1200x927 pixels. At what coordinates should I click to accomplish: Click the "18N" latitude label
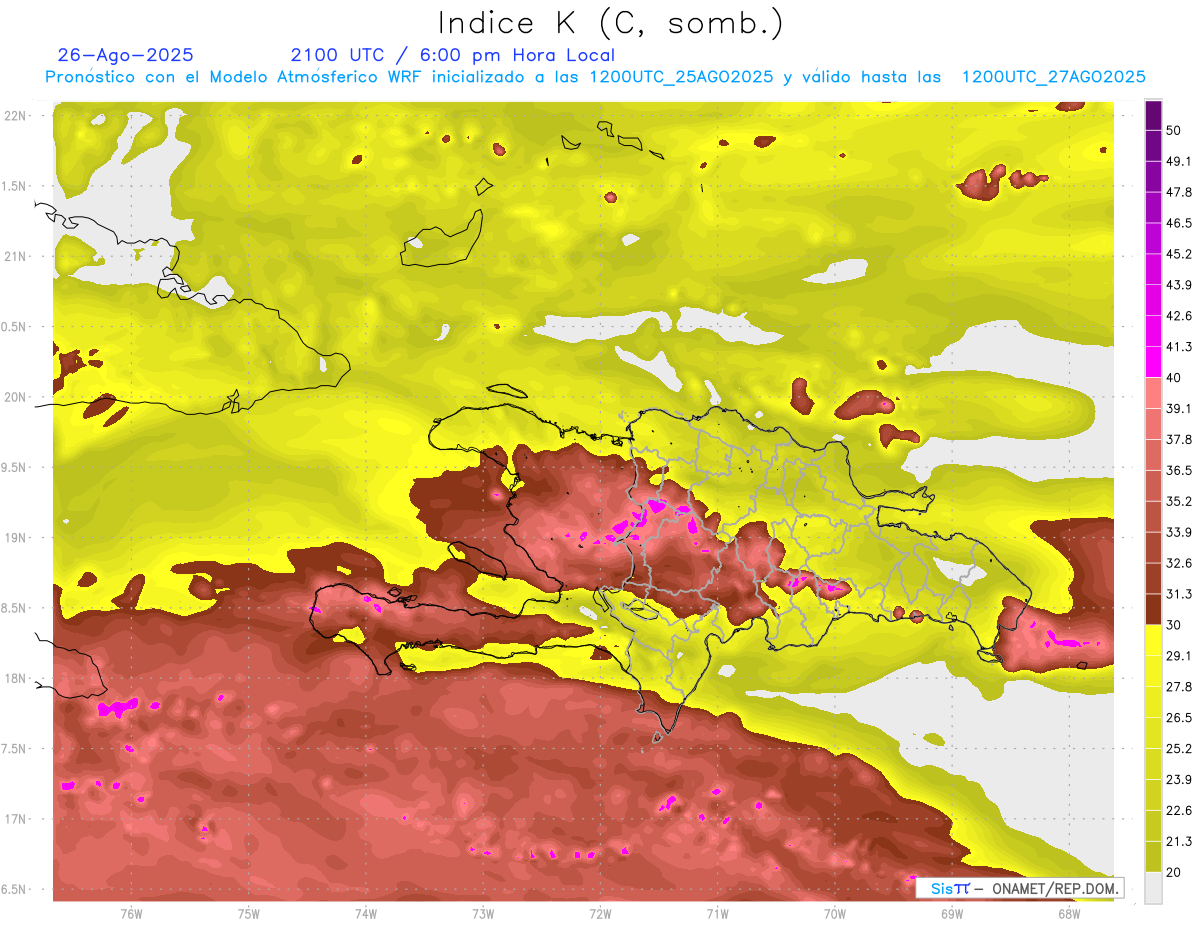coord(16,679)
